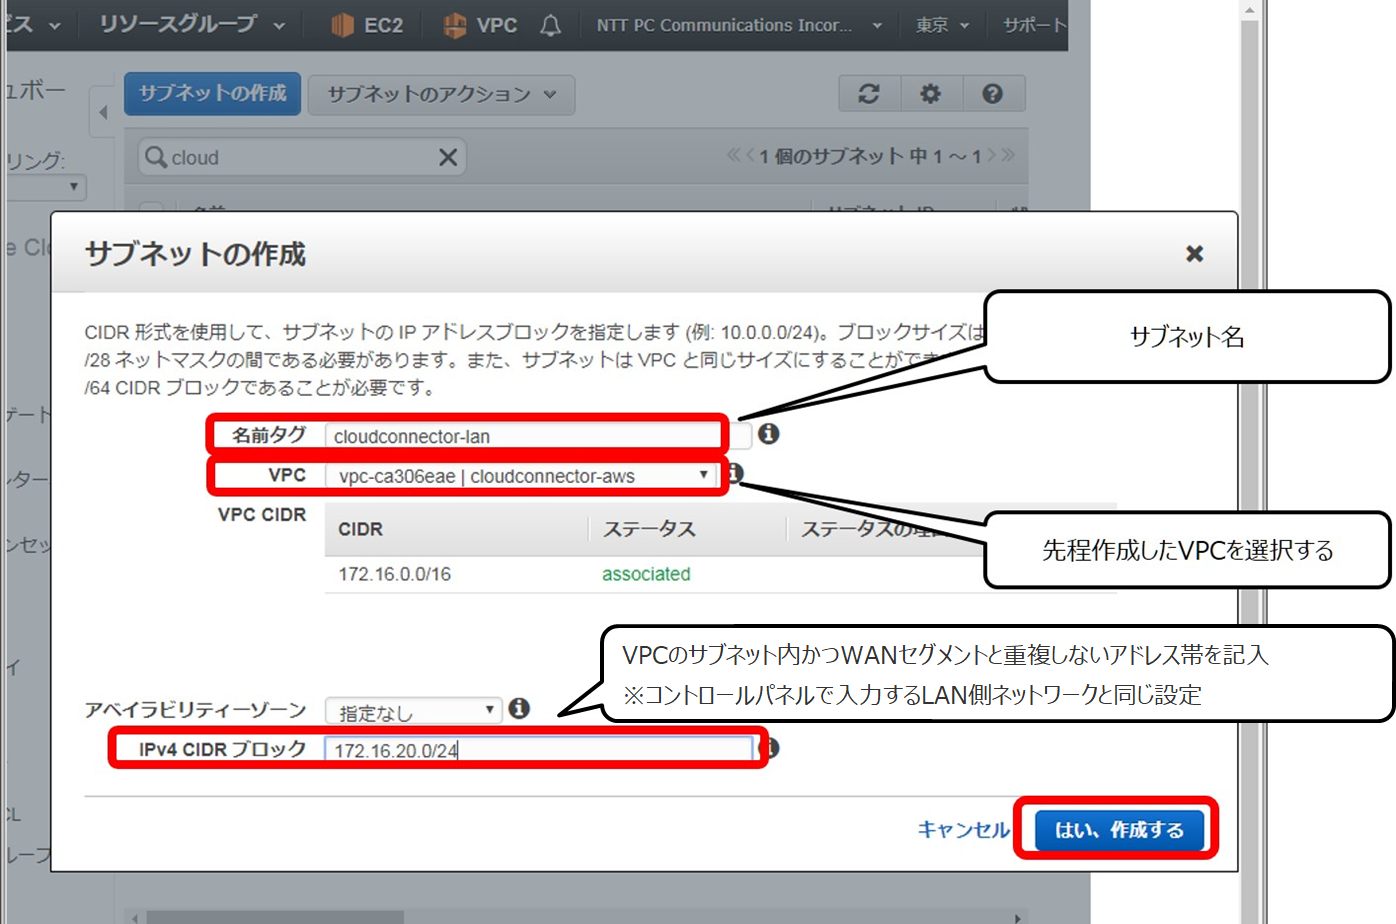This screenshot has height=924, width=1396.
Task: Open the help question mark icon
Action: [992, 93]
